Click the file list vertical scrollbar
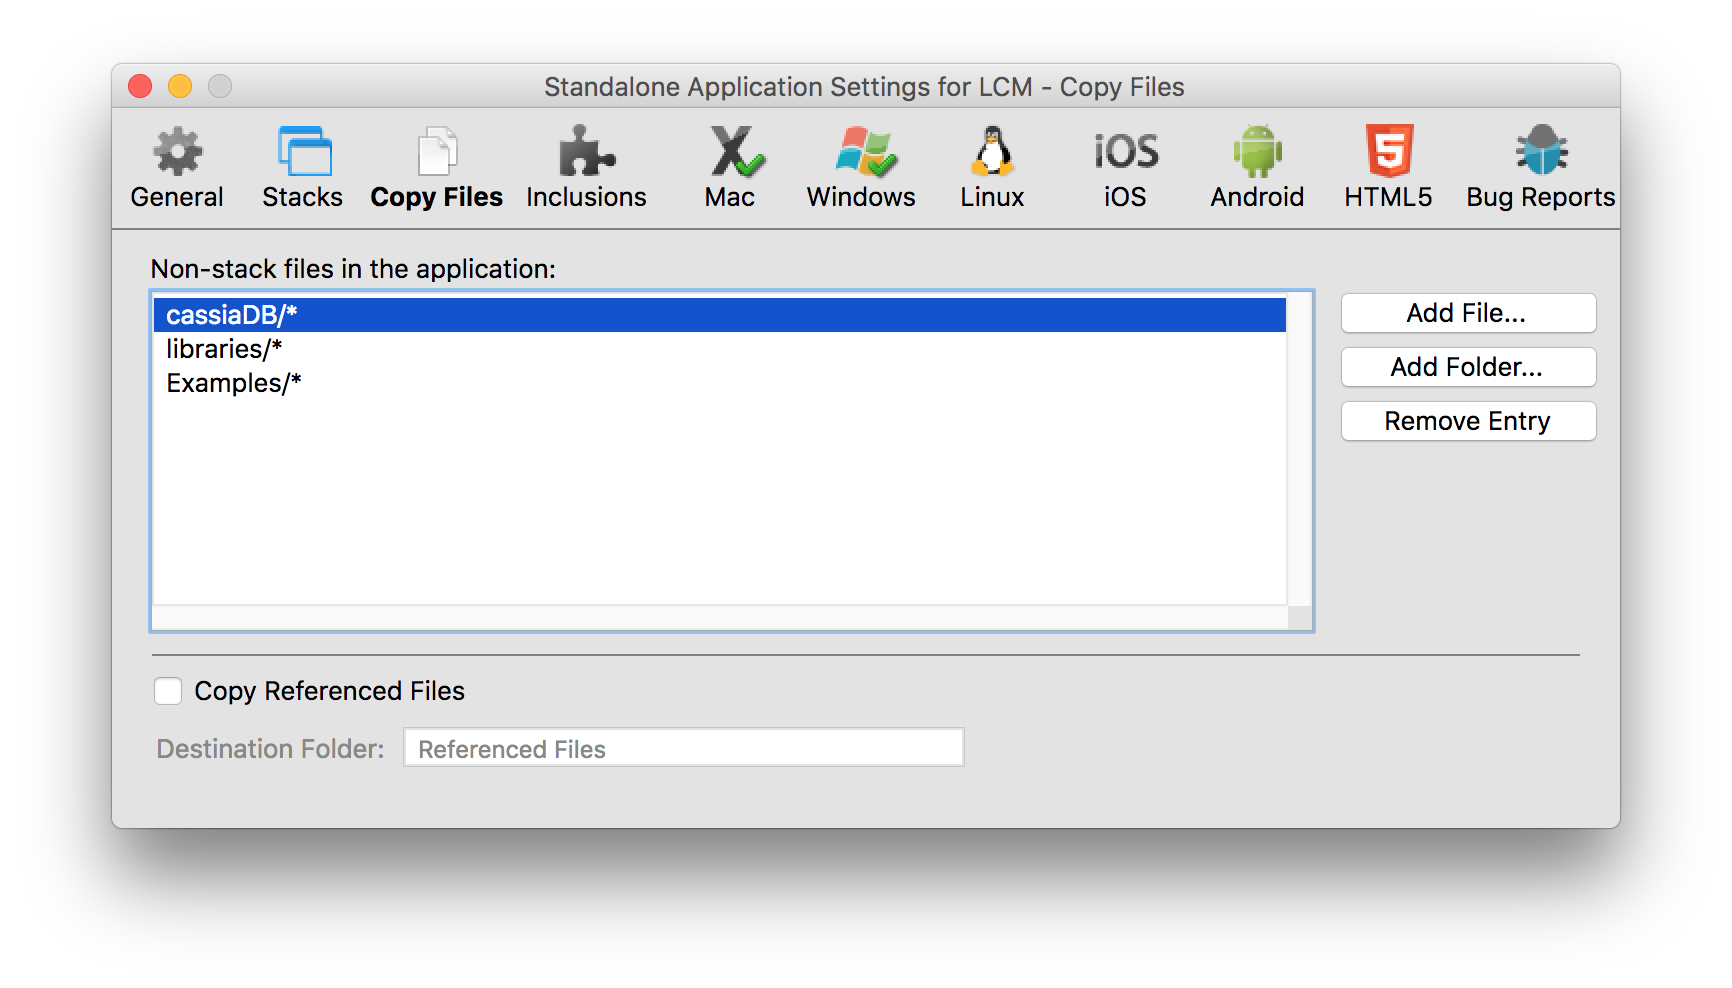1732x988 pixels. tap(1299, 449)
